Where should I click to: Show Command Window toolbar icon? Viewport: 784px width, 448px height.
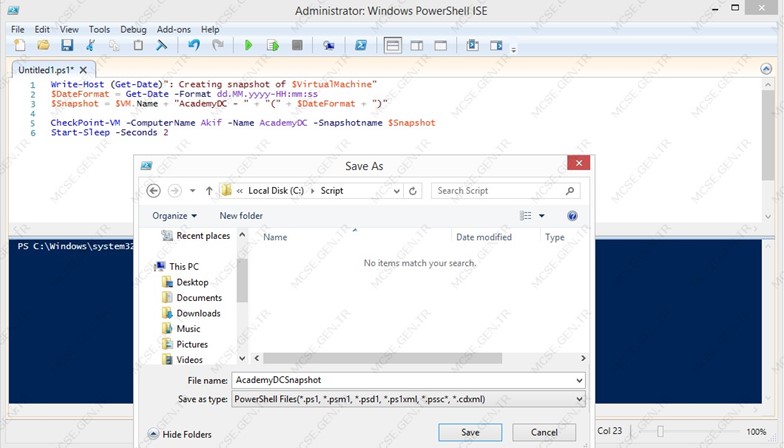(x=472, y=46)
